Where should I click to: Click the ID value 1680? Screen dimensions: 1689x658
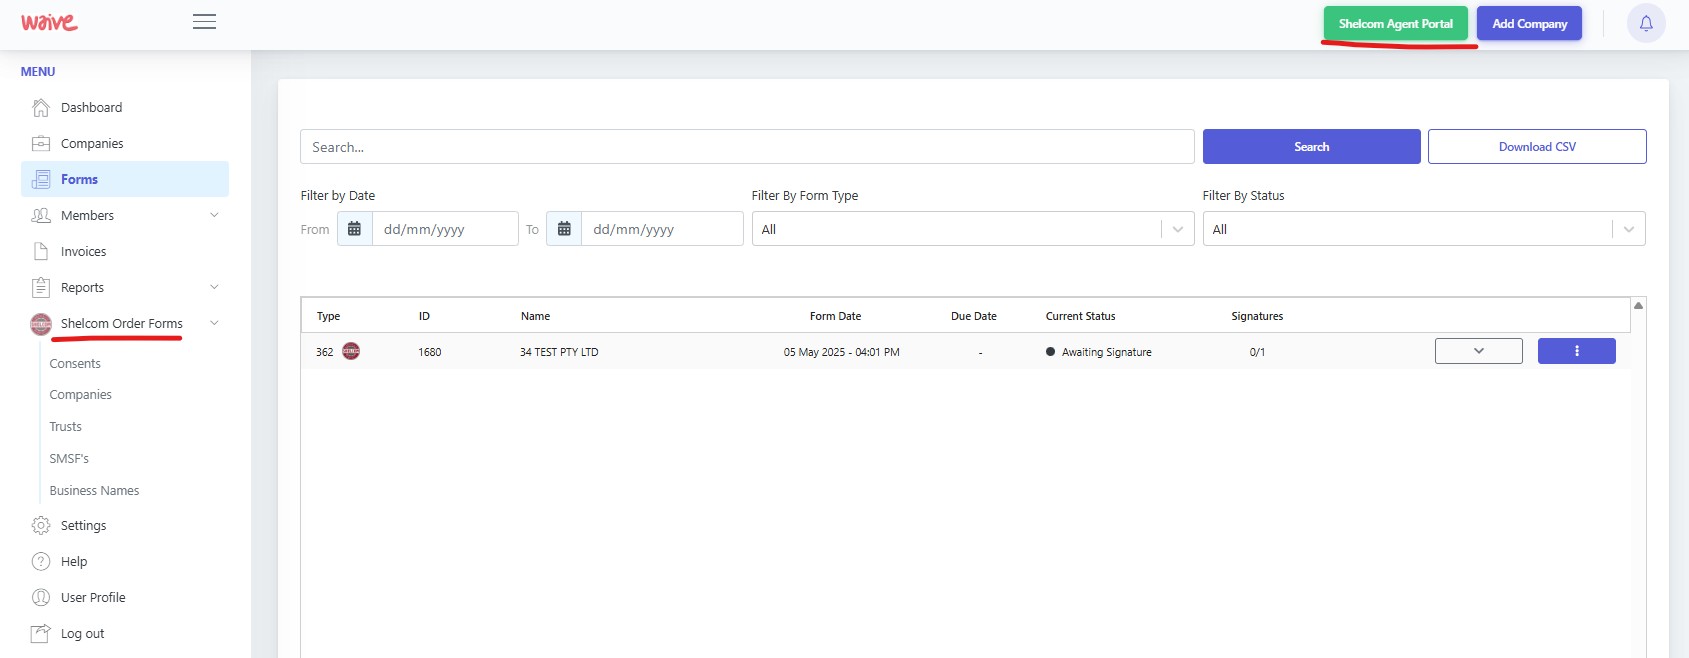click(429, 352)
